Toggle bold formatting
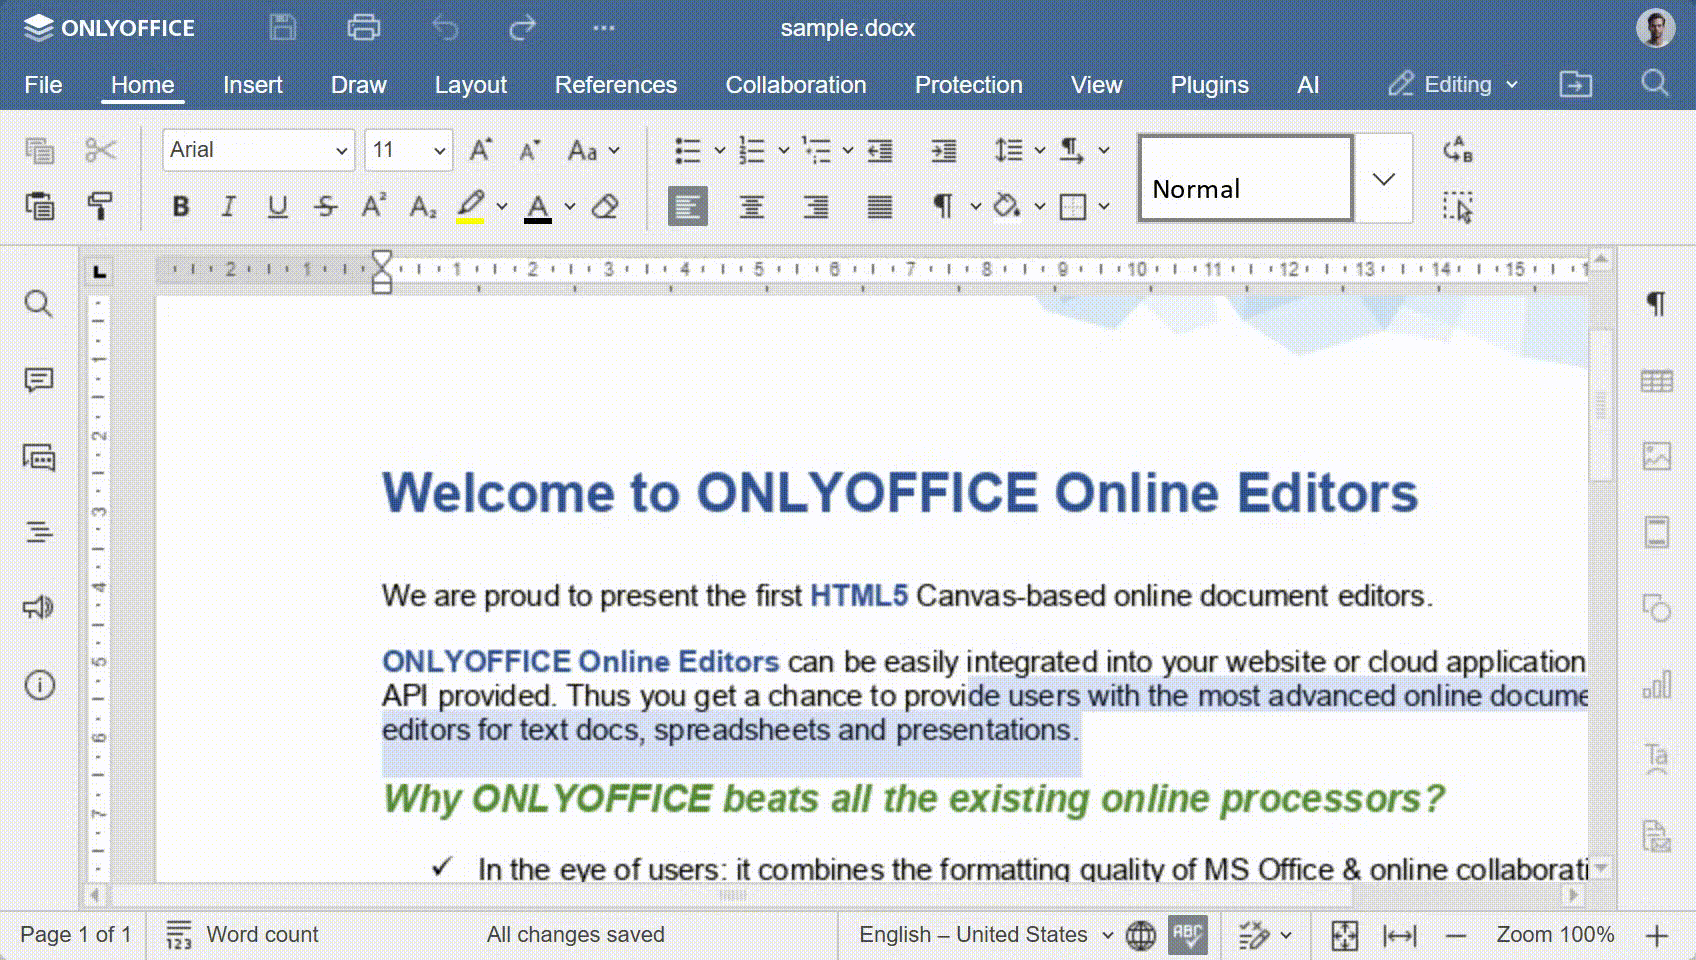The height and width of the screenshot is (960, 1696). point(181,207)
